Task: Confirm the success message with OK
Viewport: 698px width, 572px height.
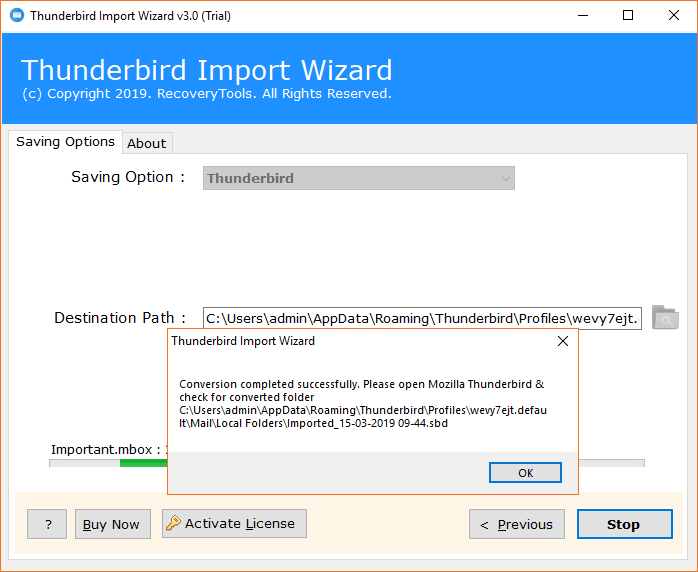Action: (x=525, y=472)
